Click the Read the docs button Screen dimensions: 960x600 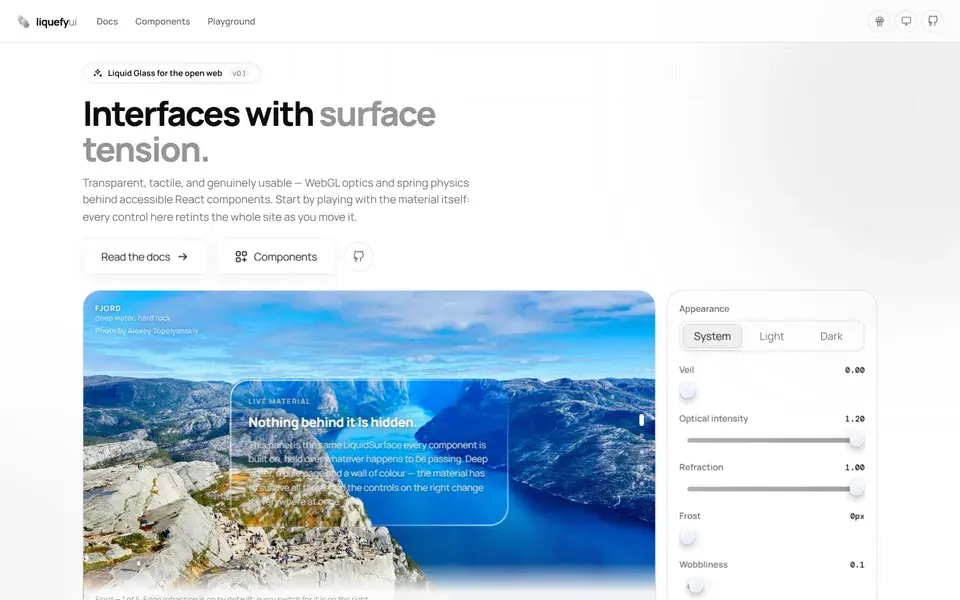[x=144, y=257]
